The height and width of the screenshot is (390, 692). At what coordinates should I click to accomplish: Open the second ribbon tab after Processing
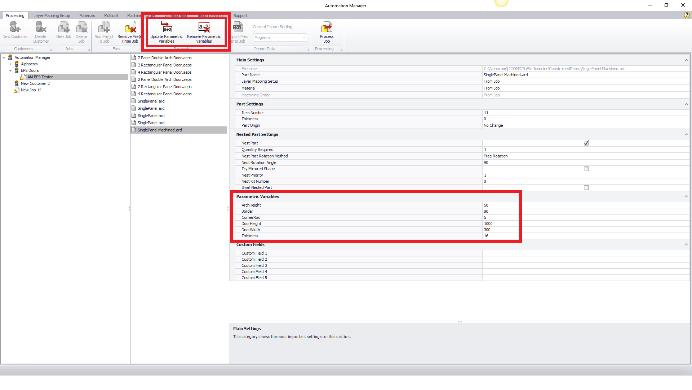click(52, 15)
